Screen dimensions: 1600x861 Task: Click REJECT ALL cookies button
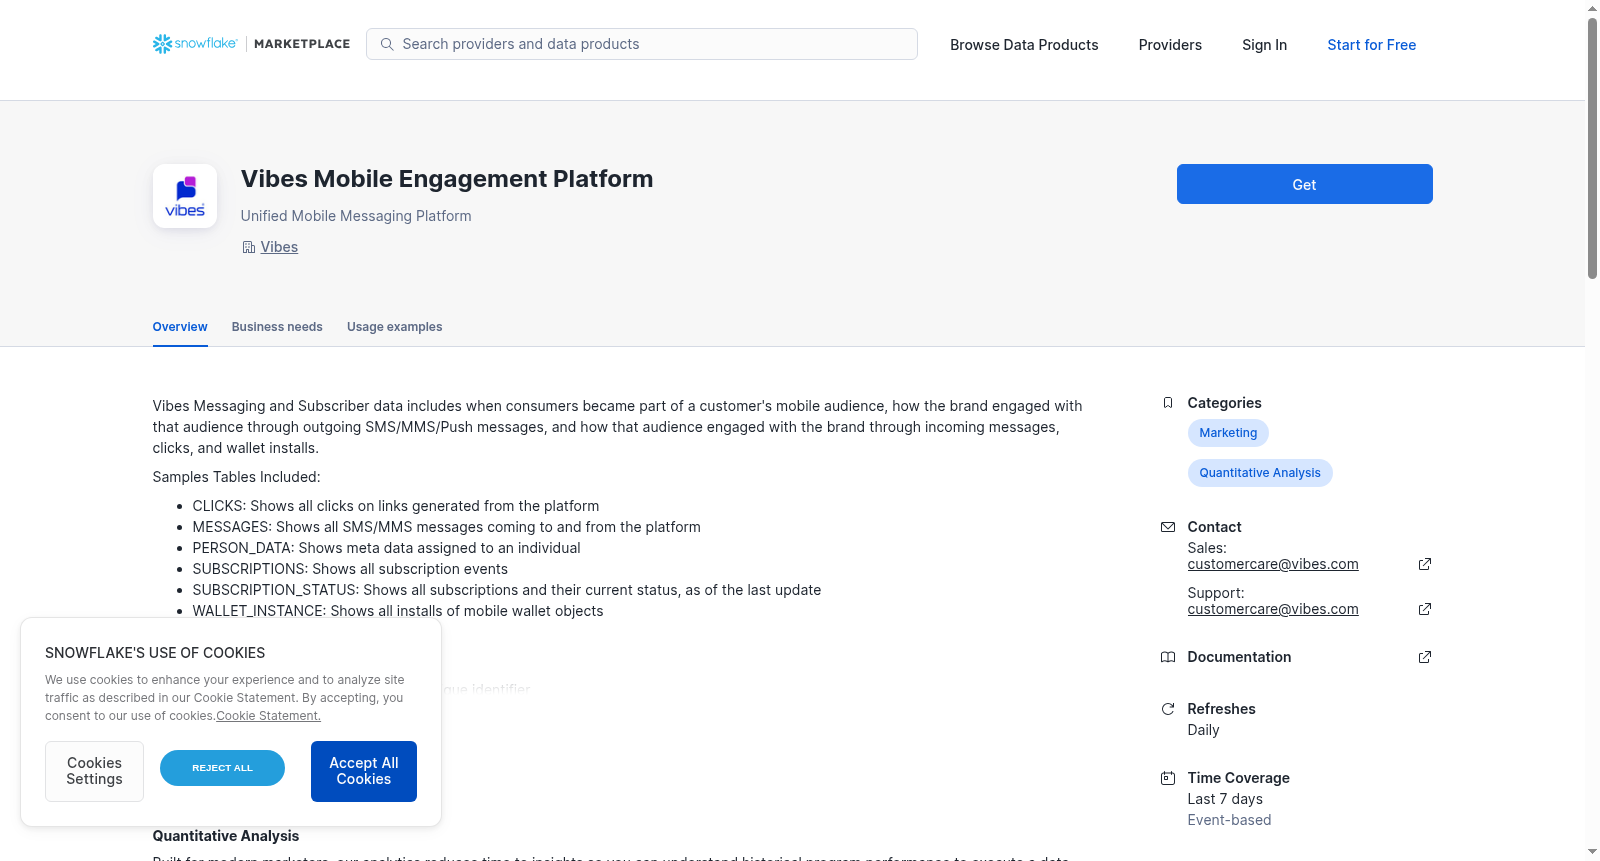[x=222, y=768]
